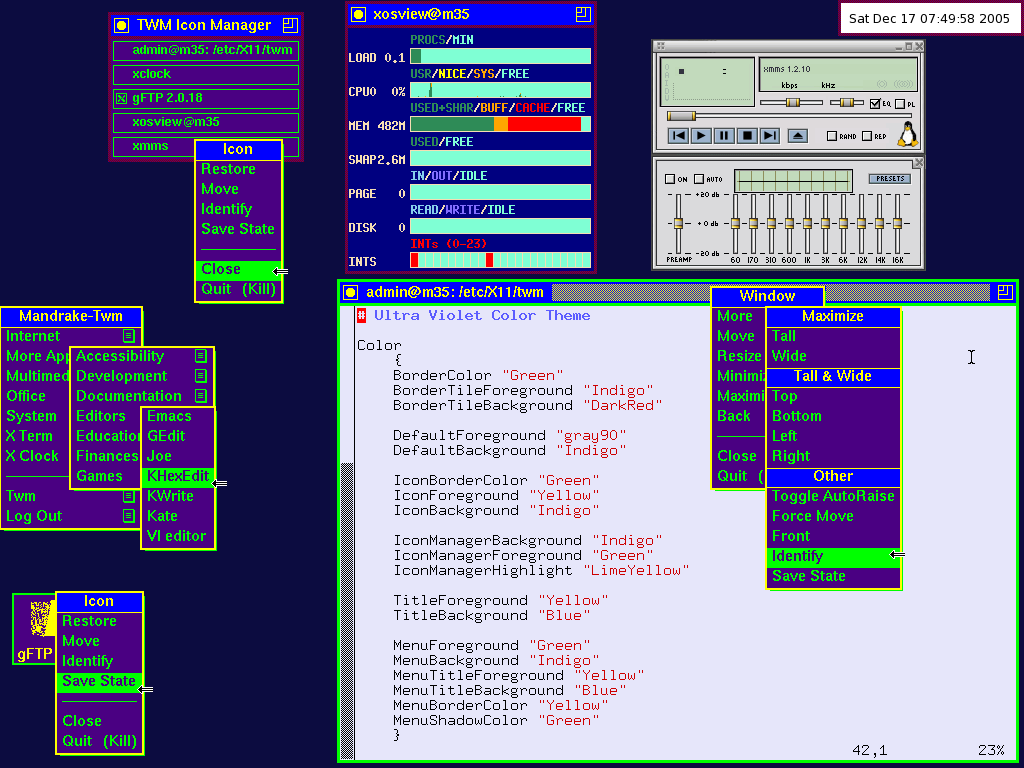Enable REP repeat in xmms

pyautogui.click(x=867, y=136)
